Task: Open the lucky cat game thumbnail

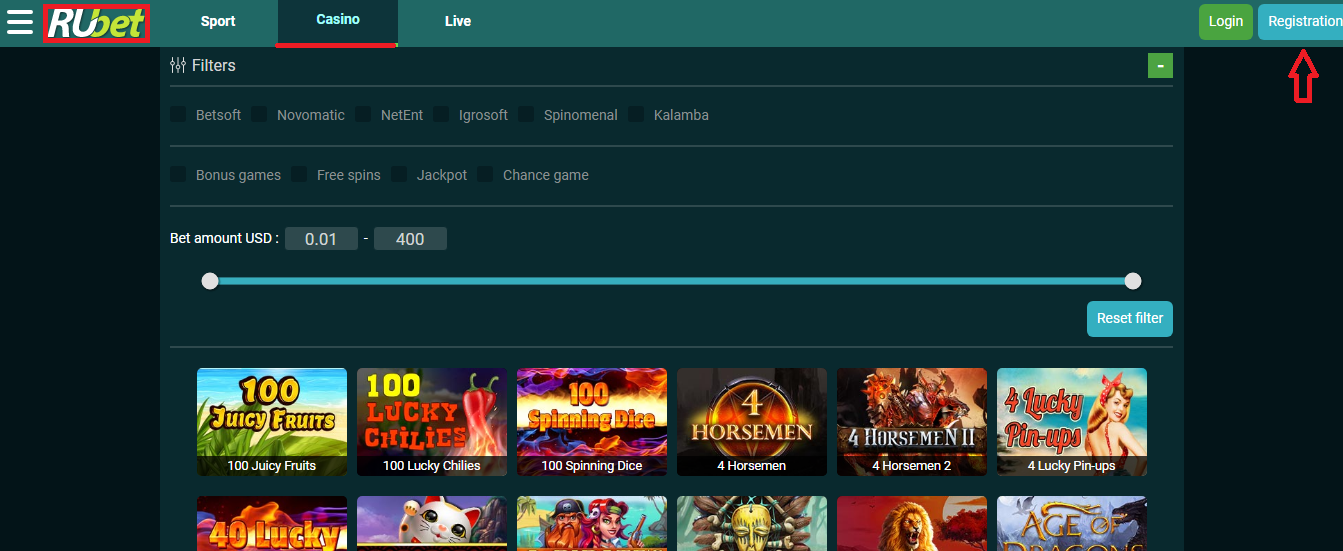Action: [432, 523]
